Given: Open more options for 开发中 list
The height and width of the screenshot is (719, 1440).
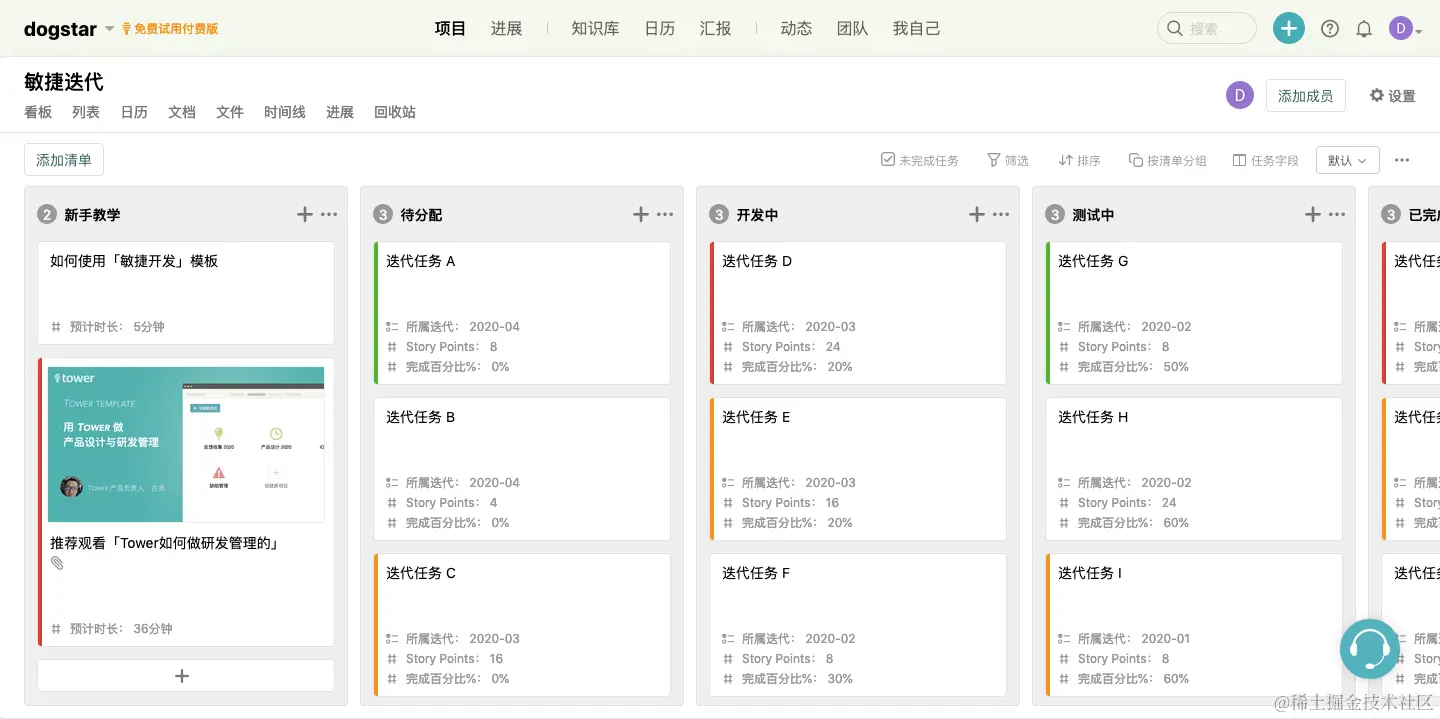Looking at the screenshot, I should pos(1001,214).
